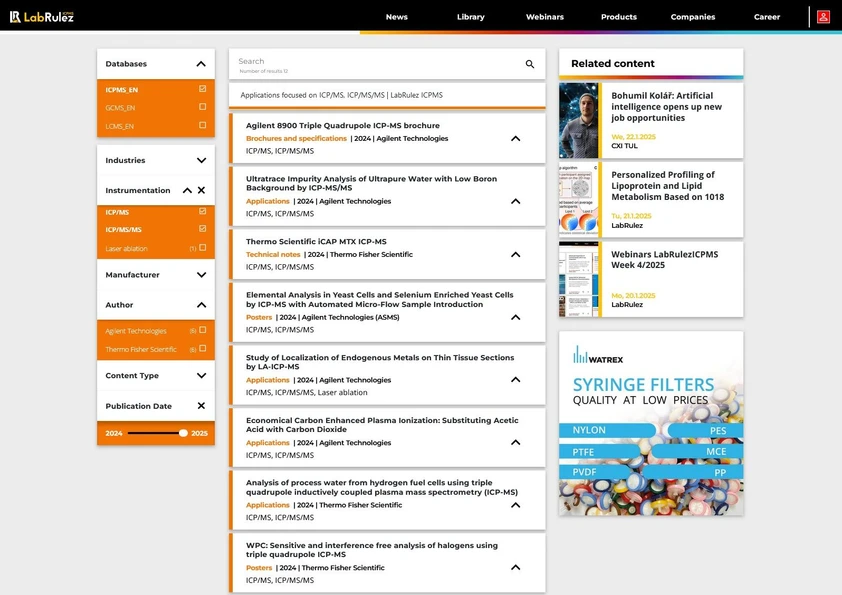Click the 2024 slider start label
This screenshot has height=595, width=842.
[x=114, y=433]
